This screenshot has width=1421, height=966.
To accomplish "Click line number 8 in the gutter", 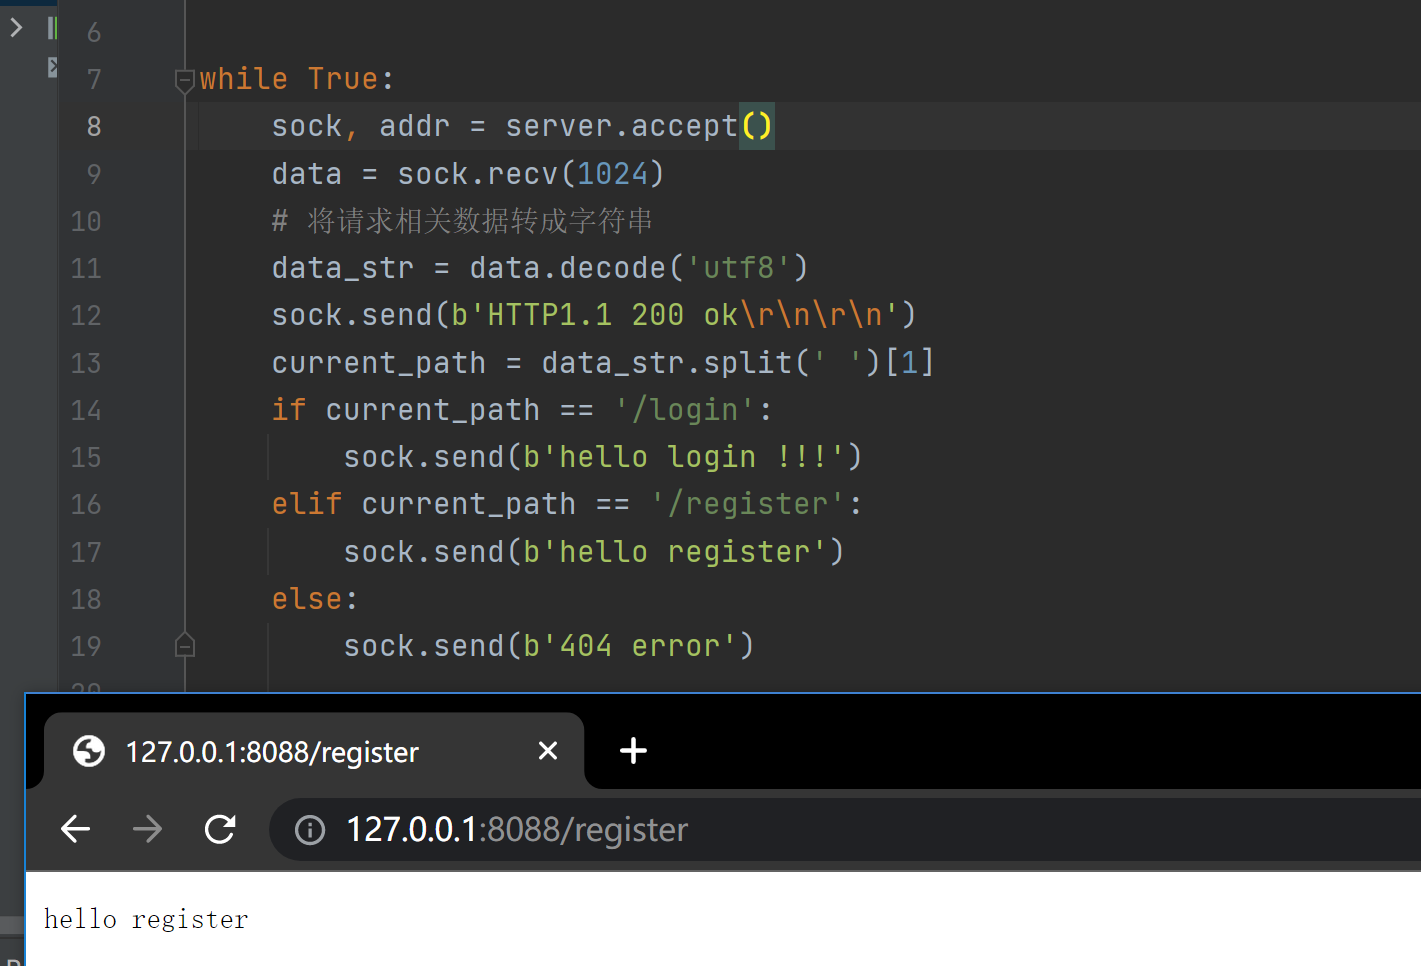I will coord(94,126).
